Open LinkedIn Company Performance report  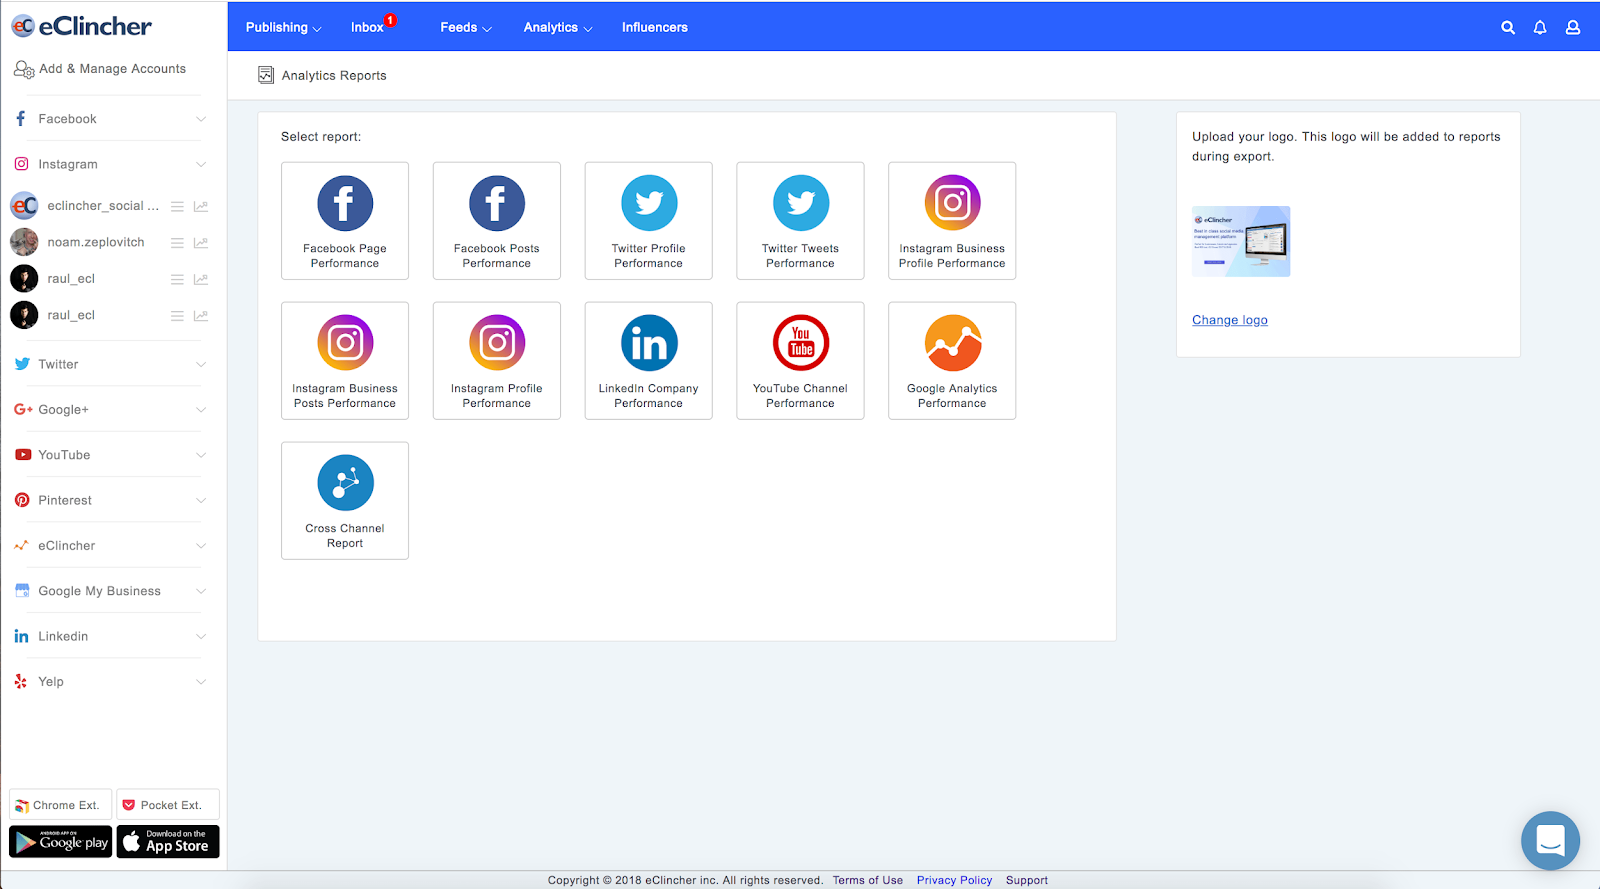(x=649, y=361)
